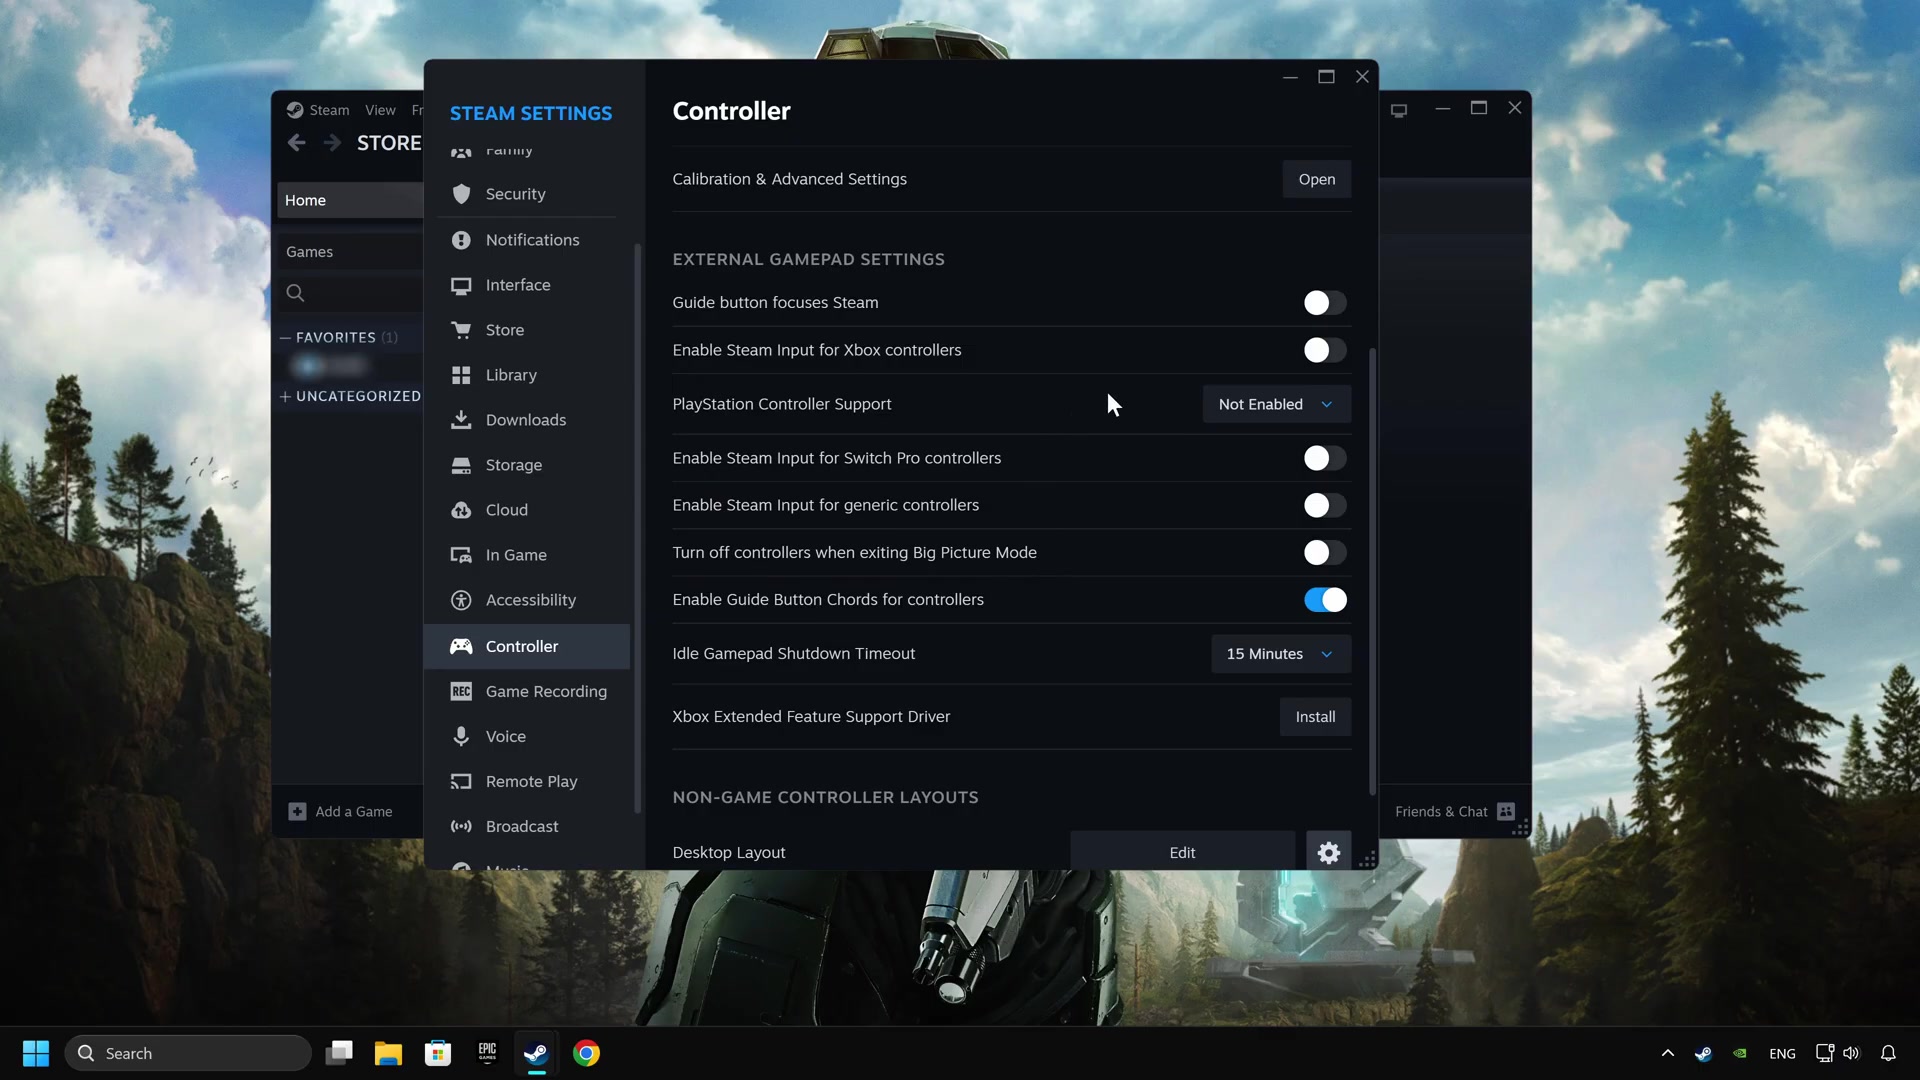Click the Downloads arrow icon
1920x1080 pixels.
(x=461, y=420)
